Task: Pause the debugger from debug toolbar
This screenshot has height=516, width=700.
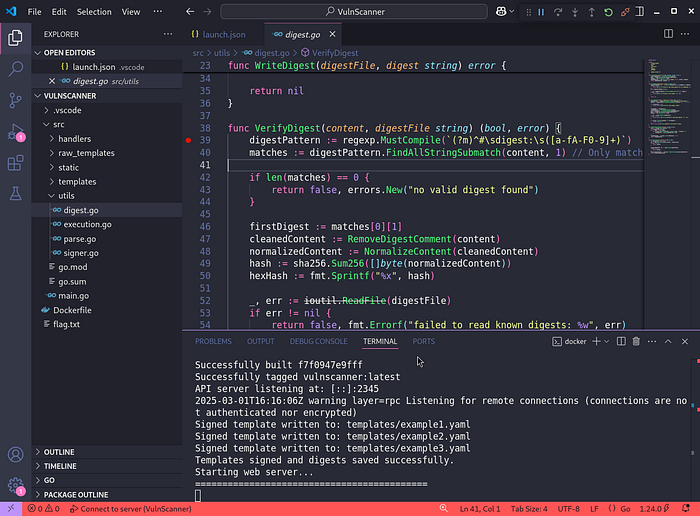Action: point(541,12)
